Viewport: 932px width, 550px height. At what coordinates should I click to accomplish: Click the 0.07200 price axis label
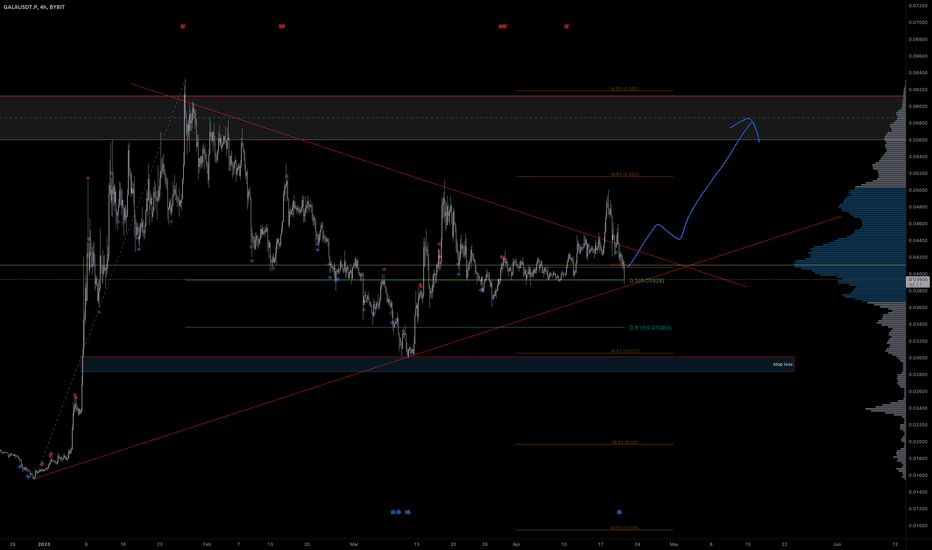tap(918, 5)
